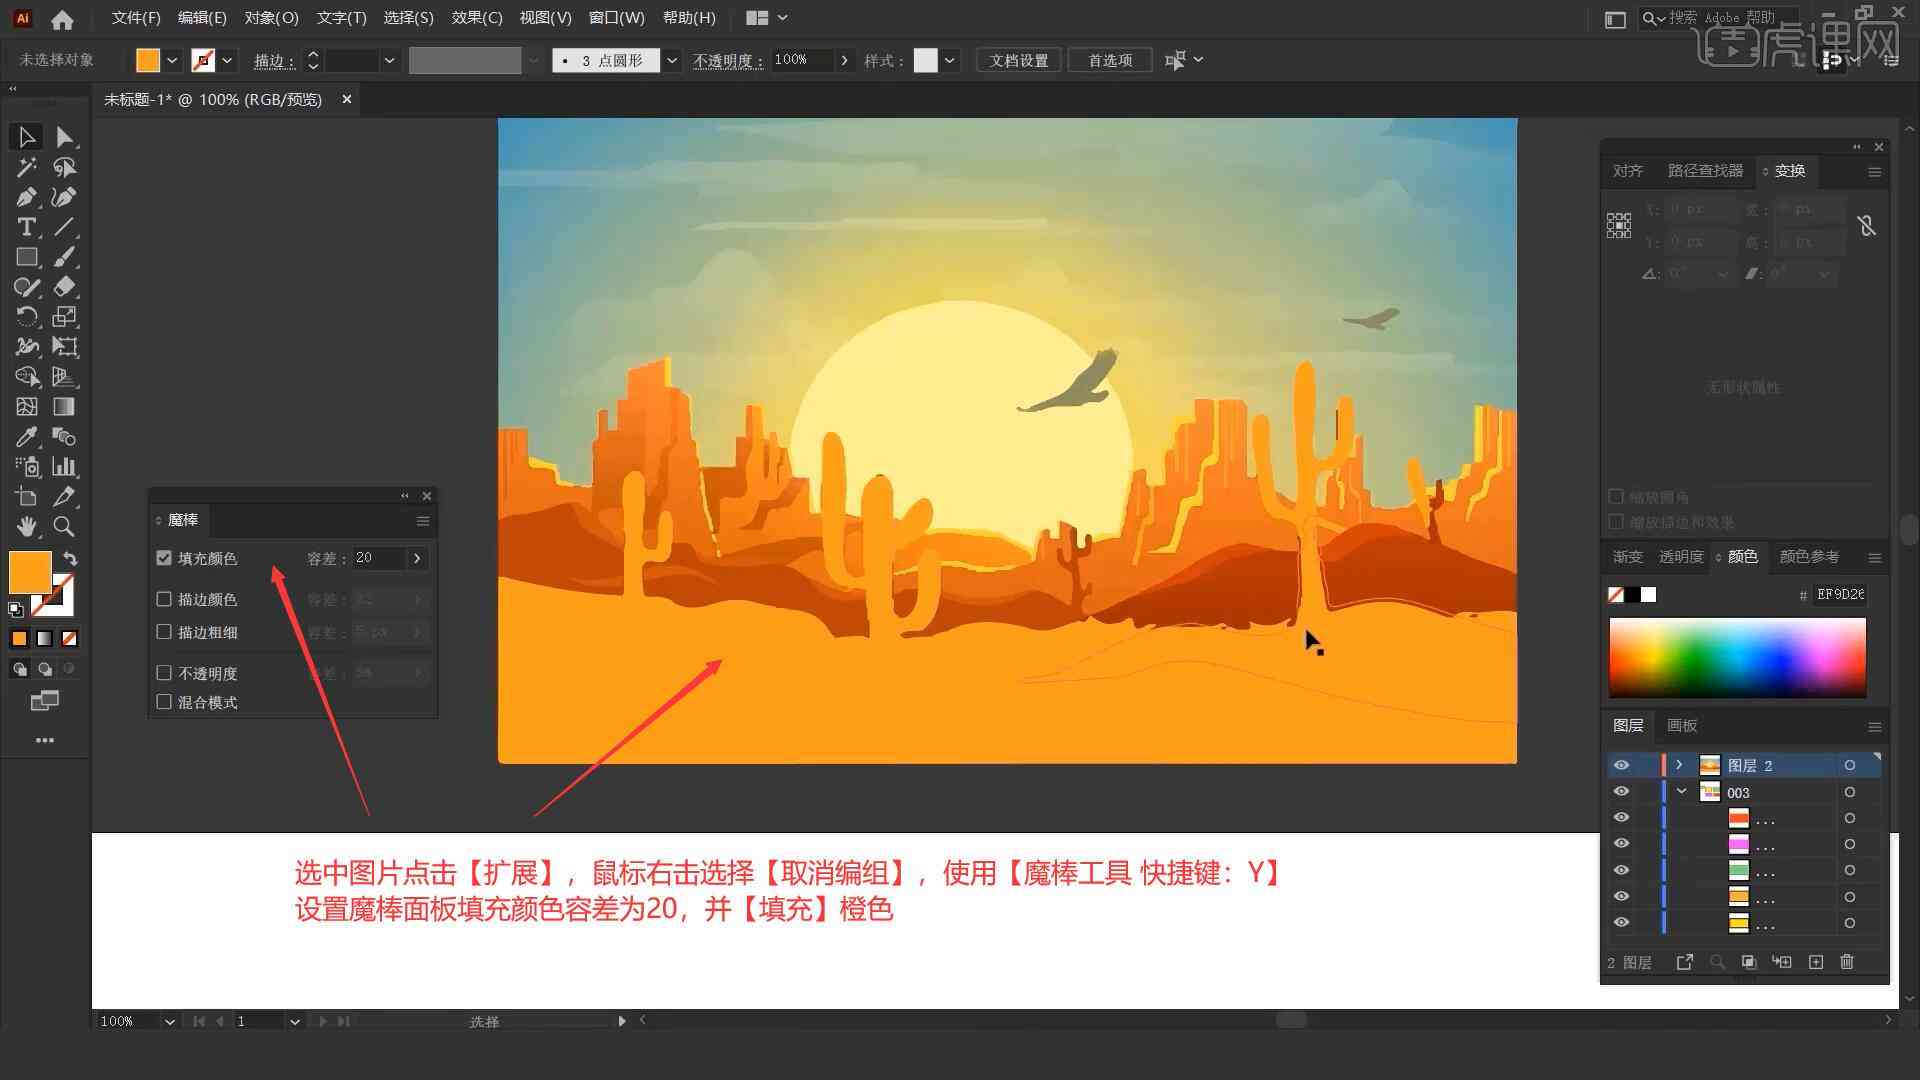Toggle 描边颜色 checkbox in Magic Wand
This screenshot has width=1920, height=1080.
pos(164,599)
